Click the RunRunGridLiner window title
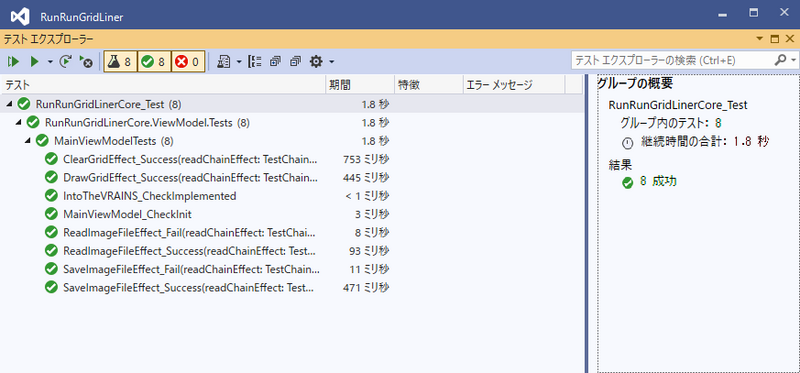 click(82, 17)
